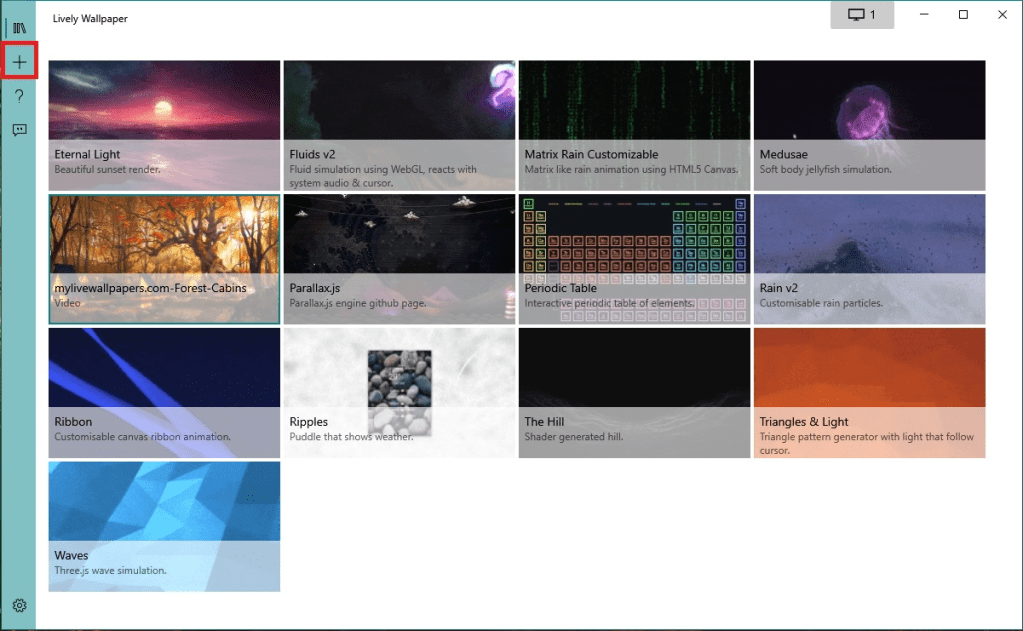Open Lively Wallpaper settings gear
This screenshot has width=1023, height=631.
coord(19,605)
